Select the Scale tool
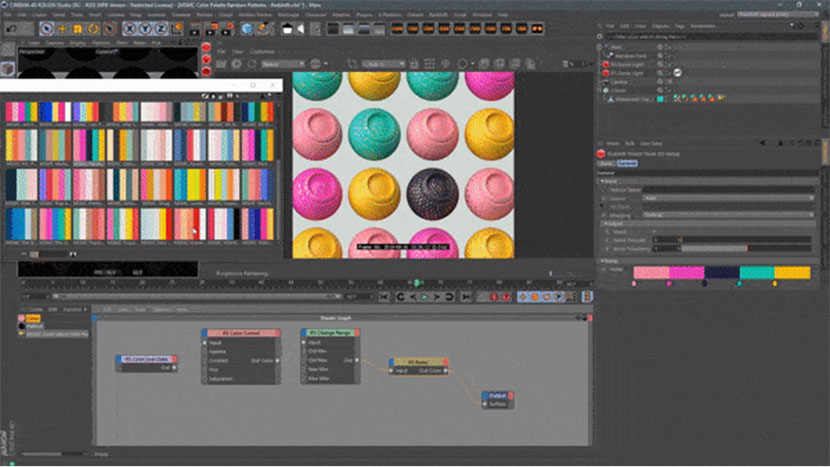 [x=78, y=29]
